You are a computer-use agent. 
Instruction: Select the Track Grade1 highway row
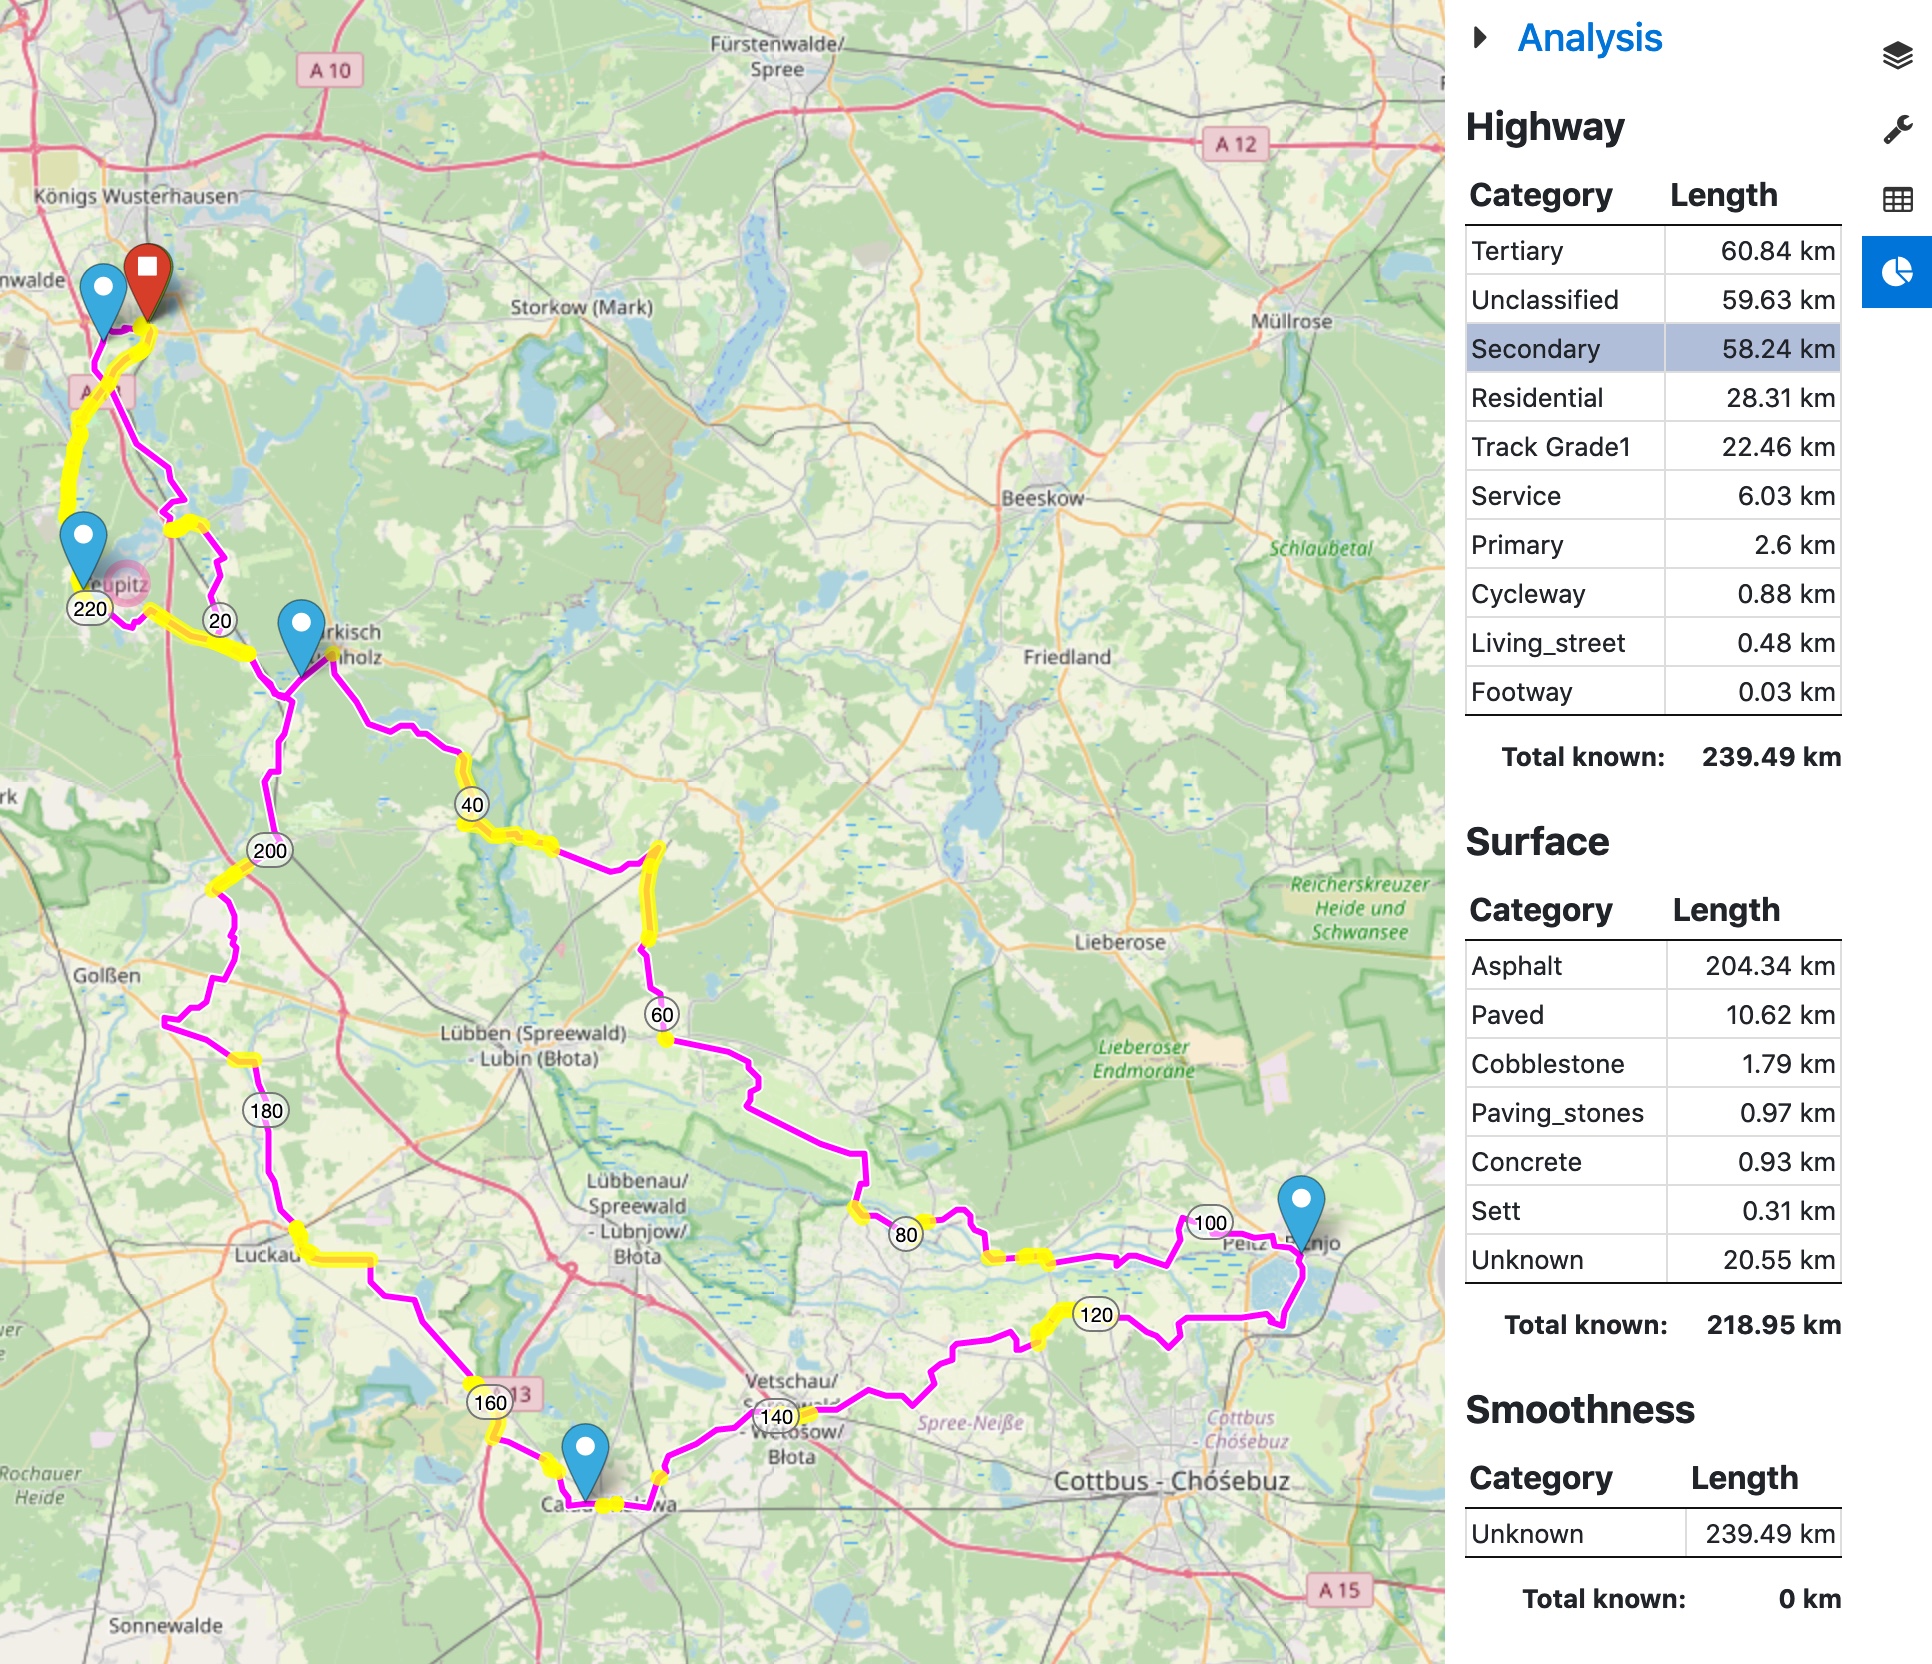pos(1653,447)
